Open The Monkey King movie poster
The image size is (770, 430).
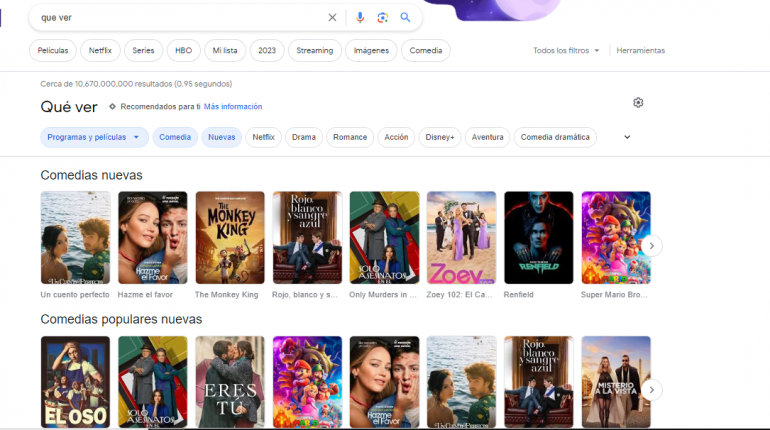[230, 238]
